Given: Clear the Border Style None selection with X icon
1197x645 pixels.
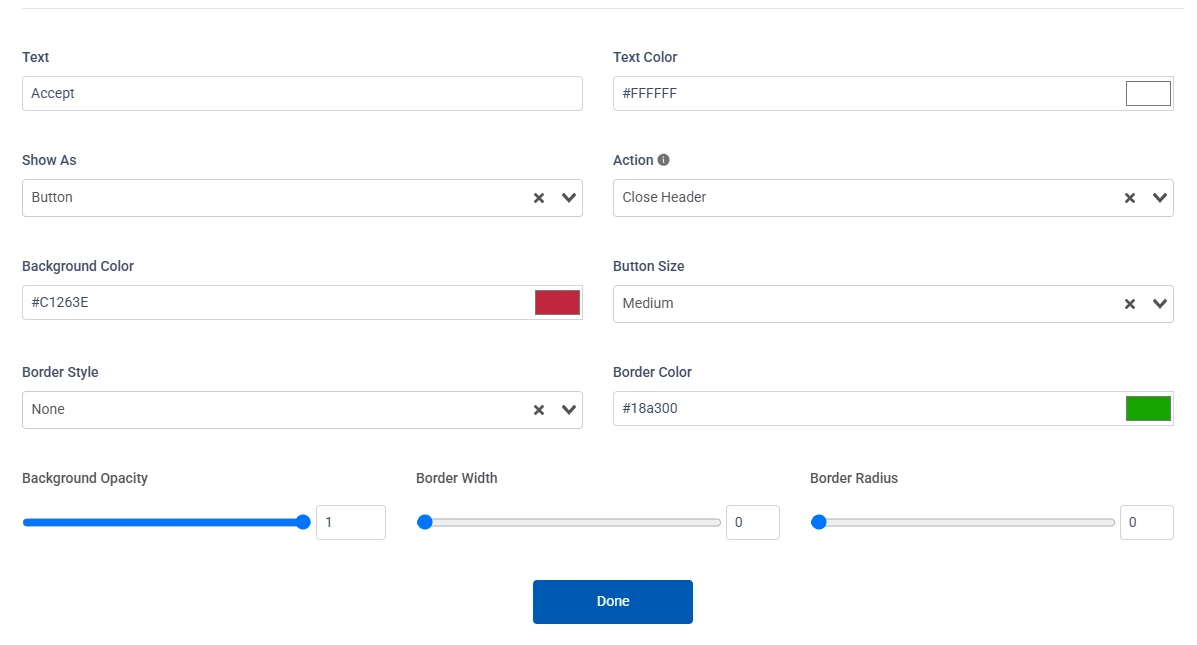Looking at the screenshot, I should 539,409.
